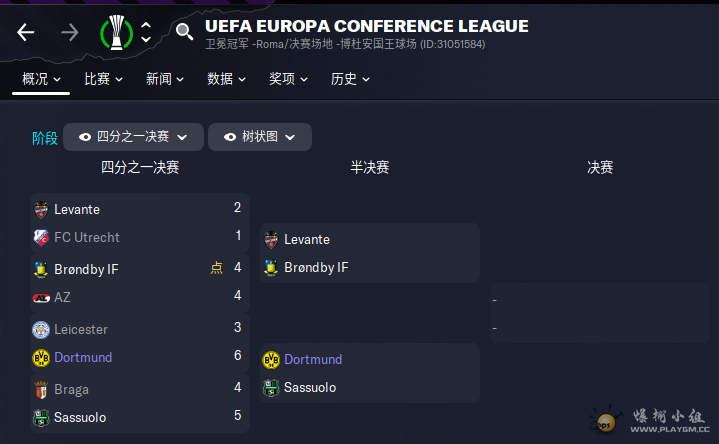Screen dimensions: 719x444
Task: Click the Leicester club badge
Action: (x=41, y=330)
